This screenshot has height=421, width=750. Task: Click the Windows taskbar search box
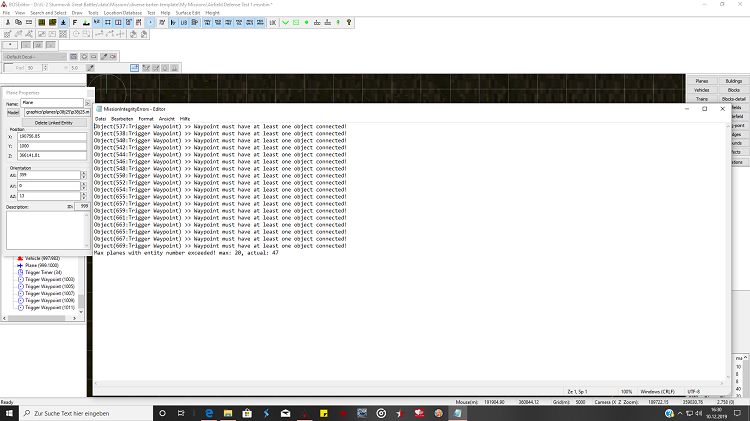(x=86, y=413)
